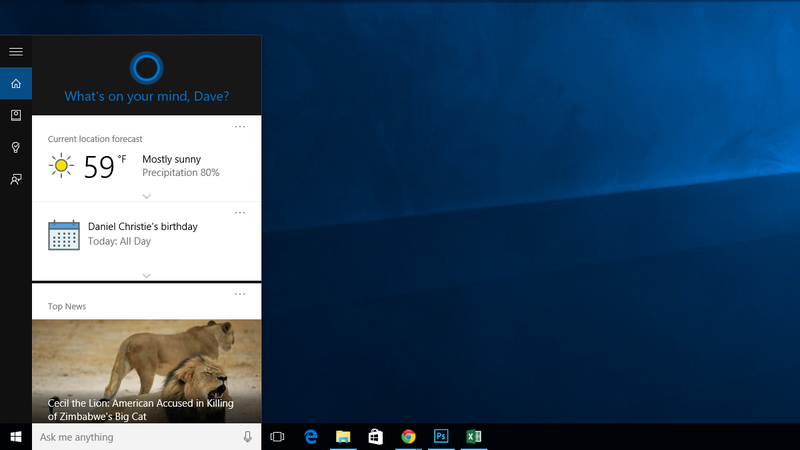Click What's on your mind, Dave? greeting
The height and width of the screenshot is (450, 800).
pyautogui.click(x=146, y=96)
